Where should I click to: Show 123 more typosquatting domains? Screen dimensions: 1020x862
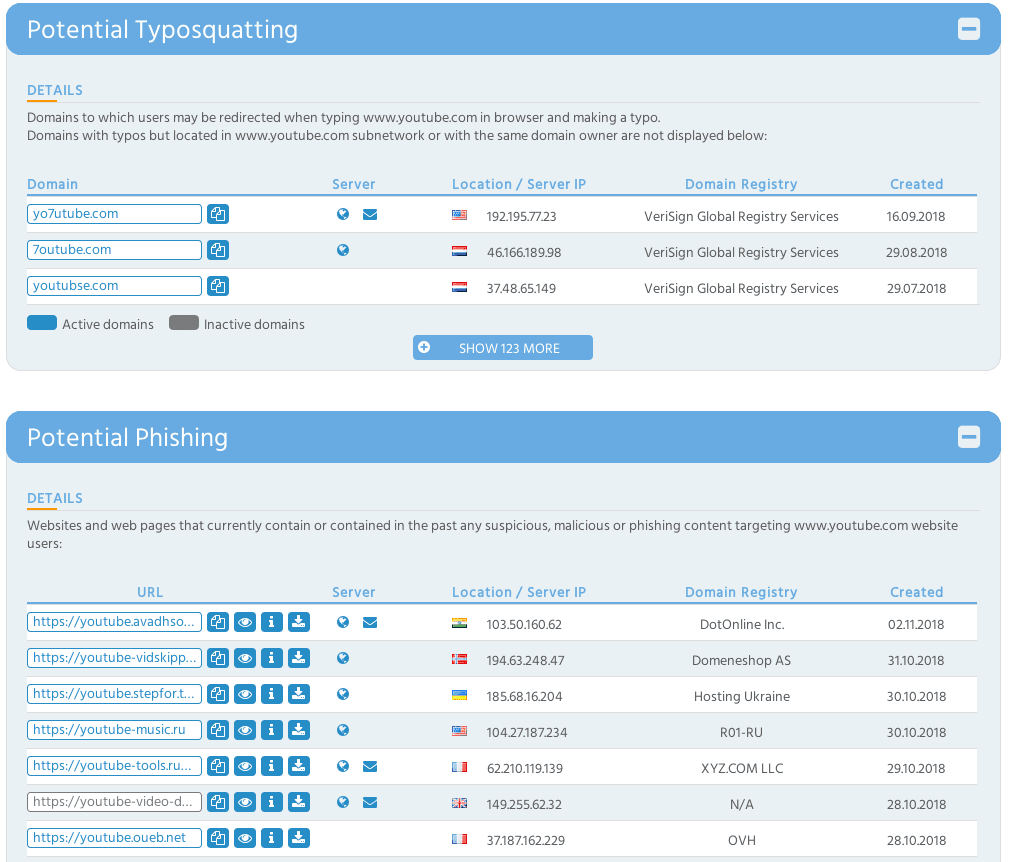pyautogui.click(x=502, y=347)
